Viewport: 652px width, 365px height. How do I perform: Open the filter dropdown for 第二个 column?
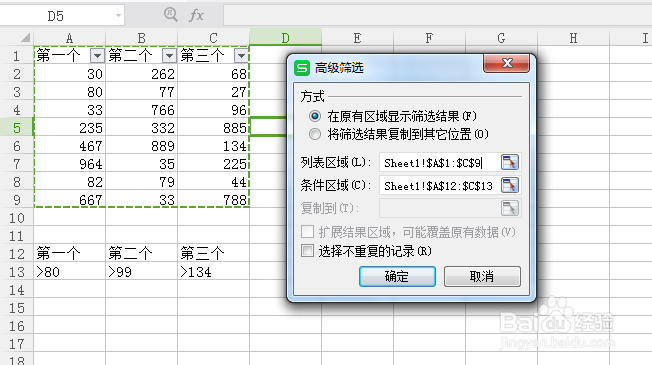169,55
